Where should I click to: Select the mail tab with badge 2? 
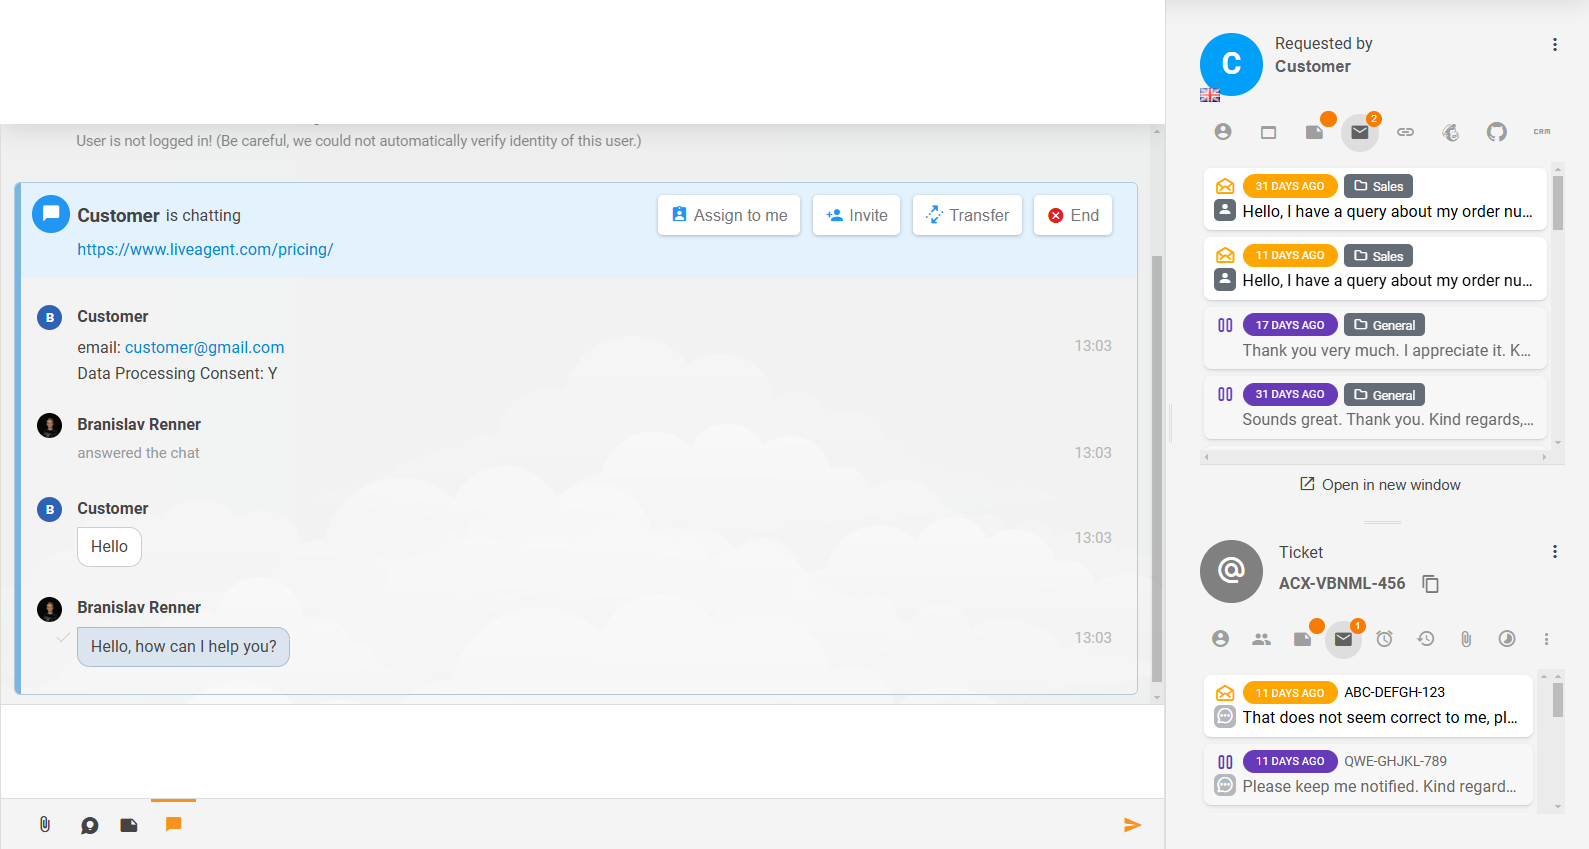click(x=1359, y=132)
